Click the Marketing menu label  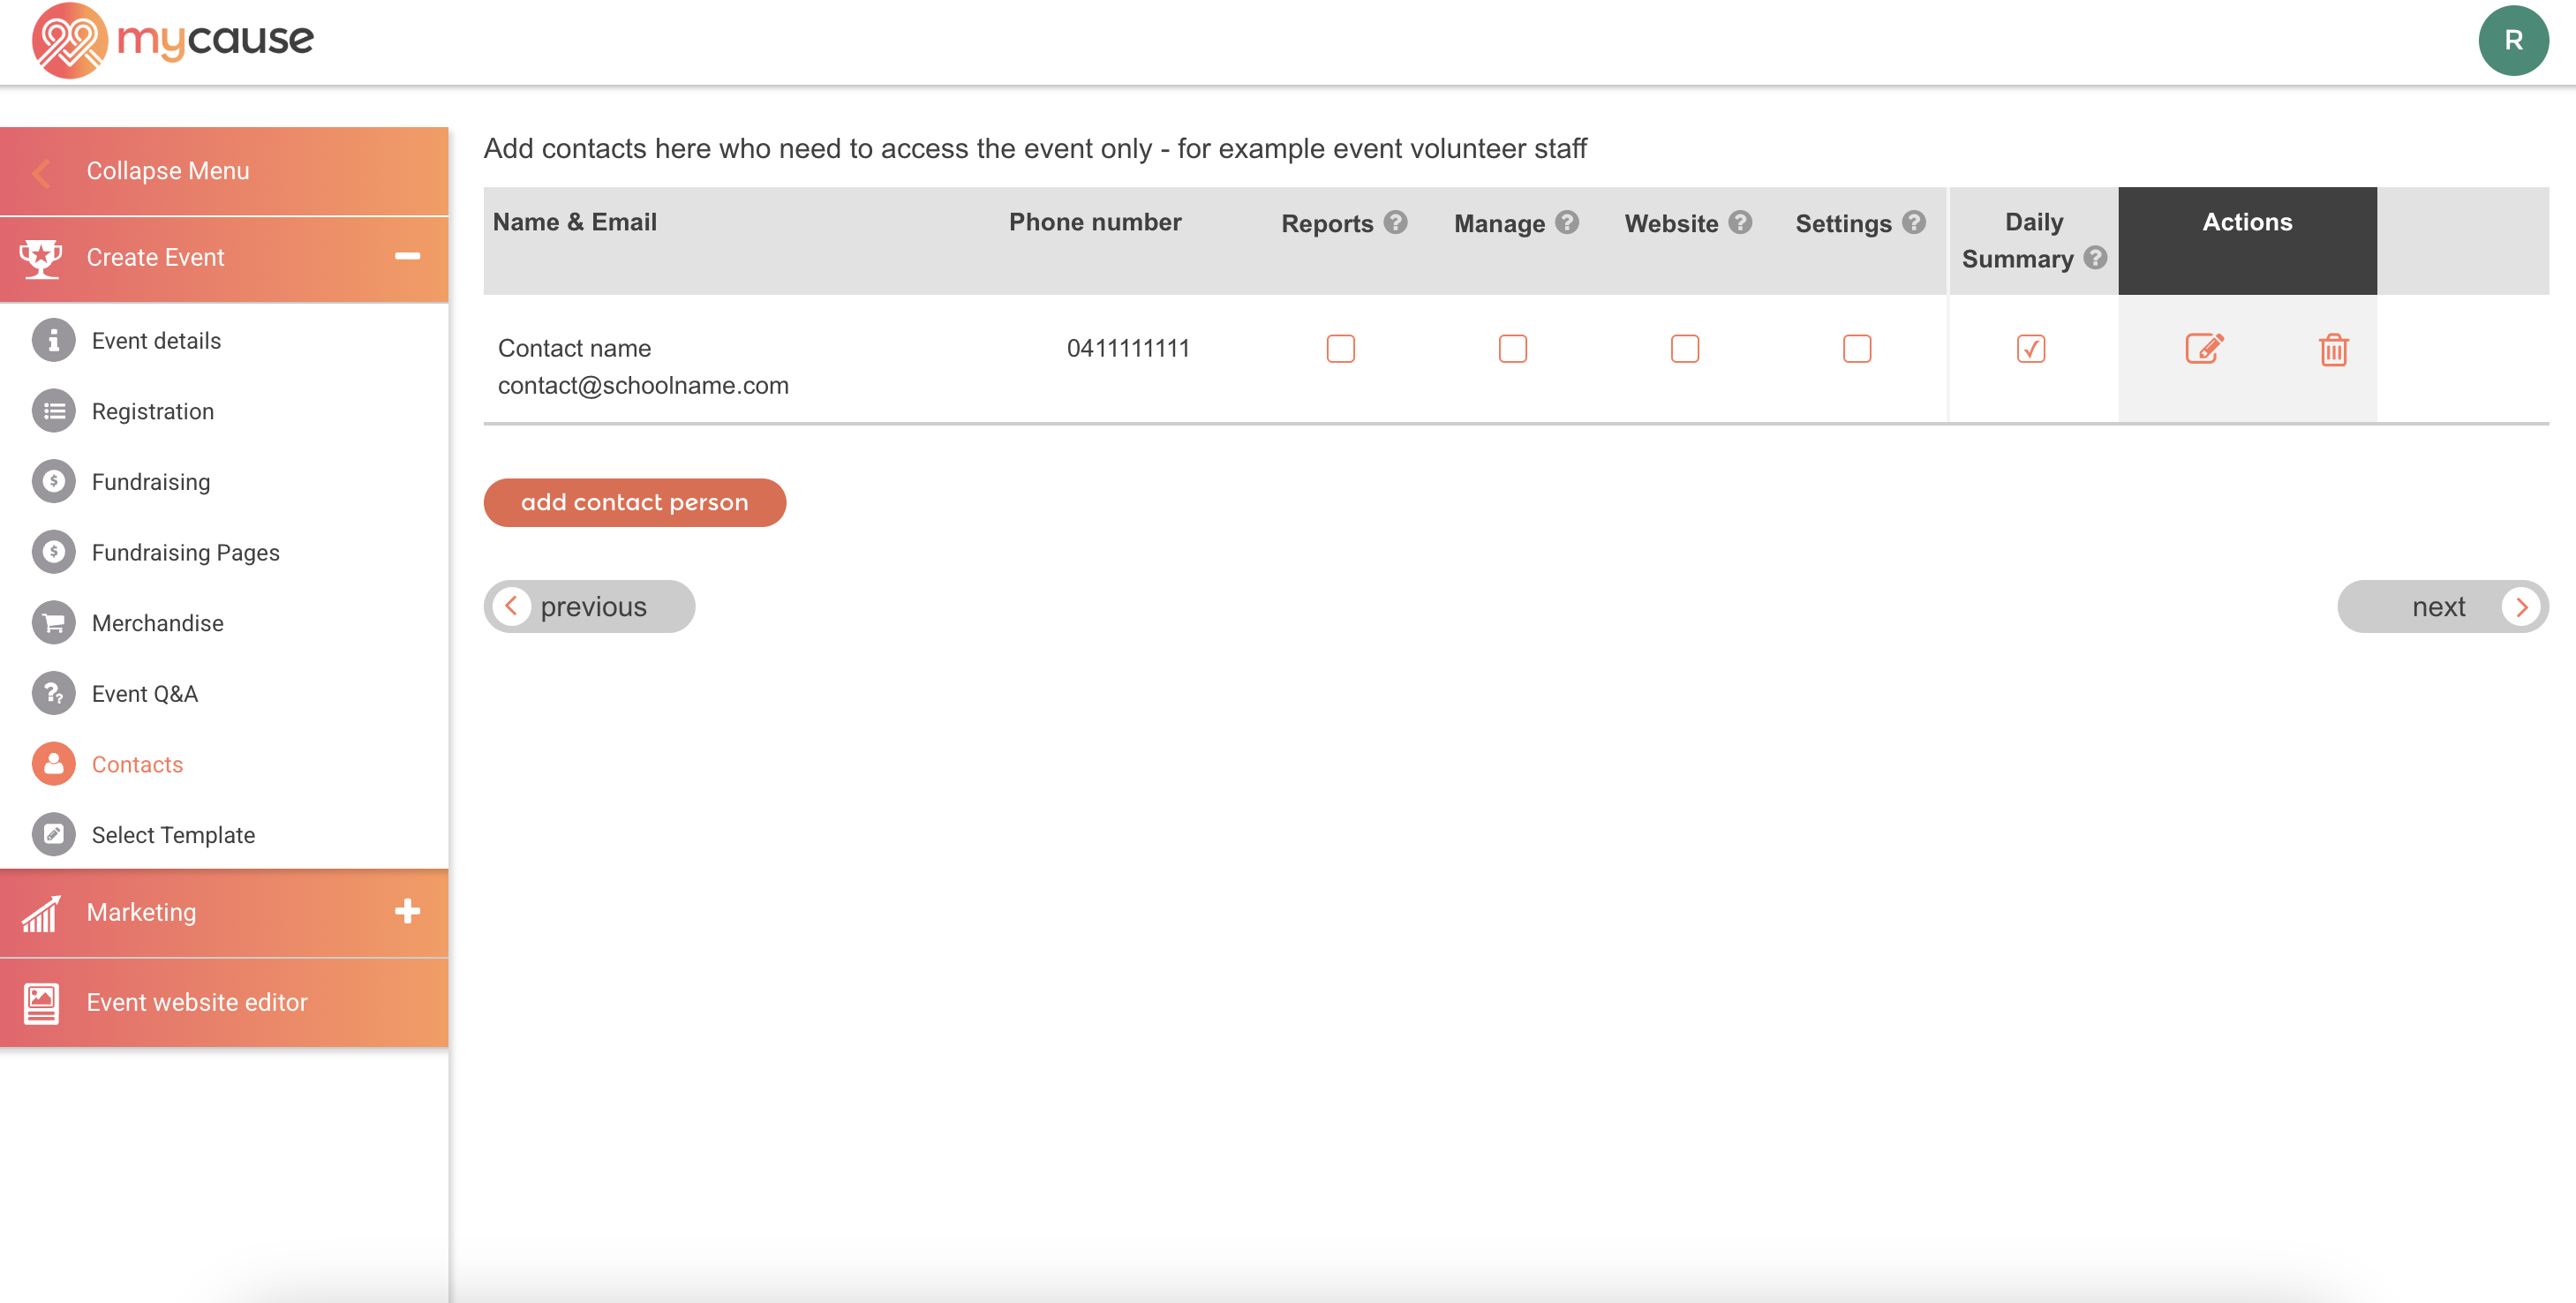pyautogui.click(x=141, y=912)
